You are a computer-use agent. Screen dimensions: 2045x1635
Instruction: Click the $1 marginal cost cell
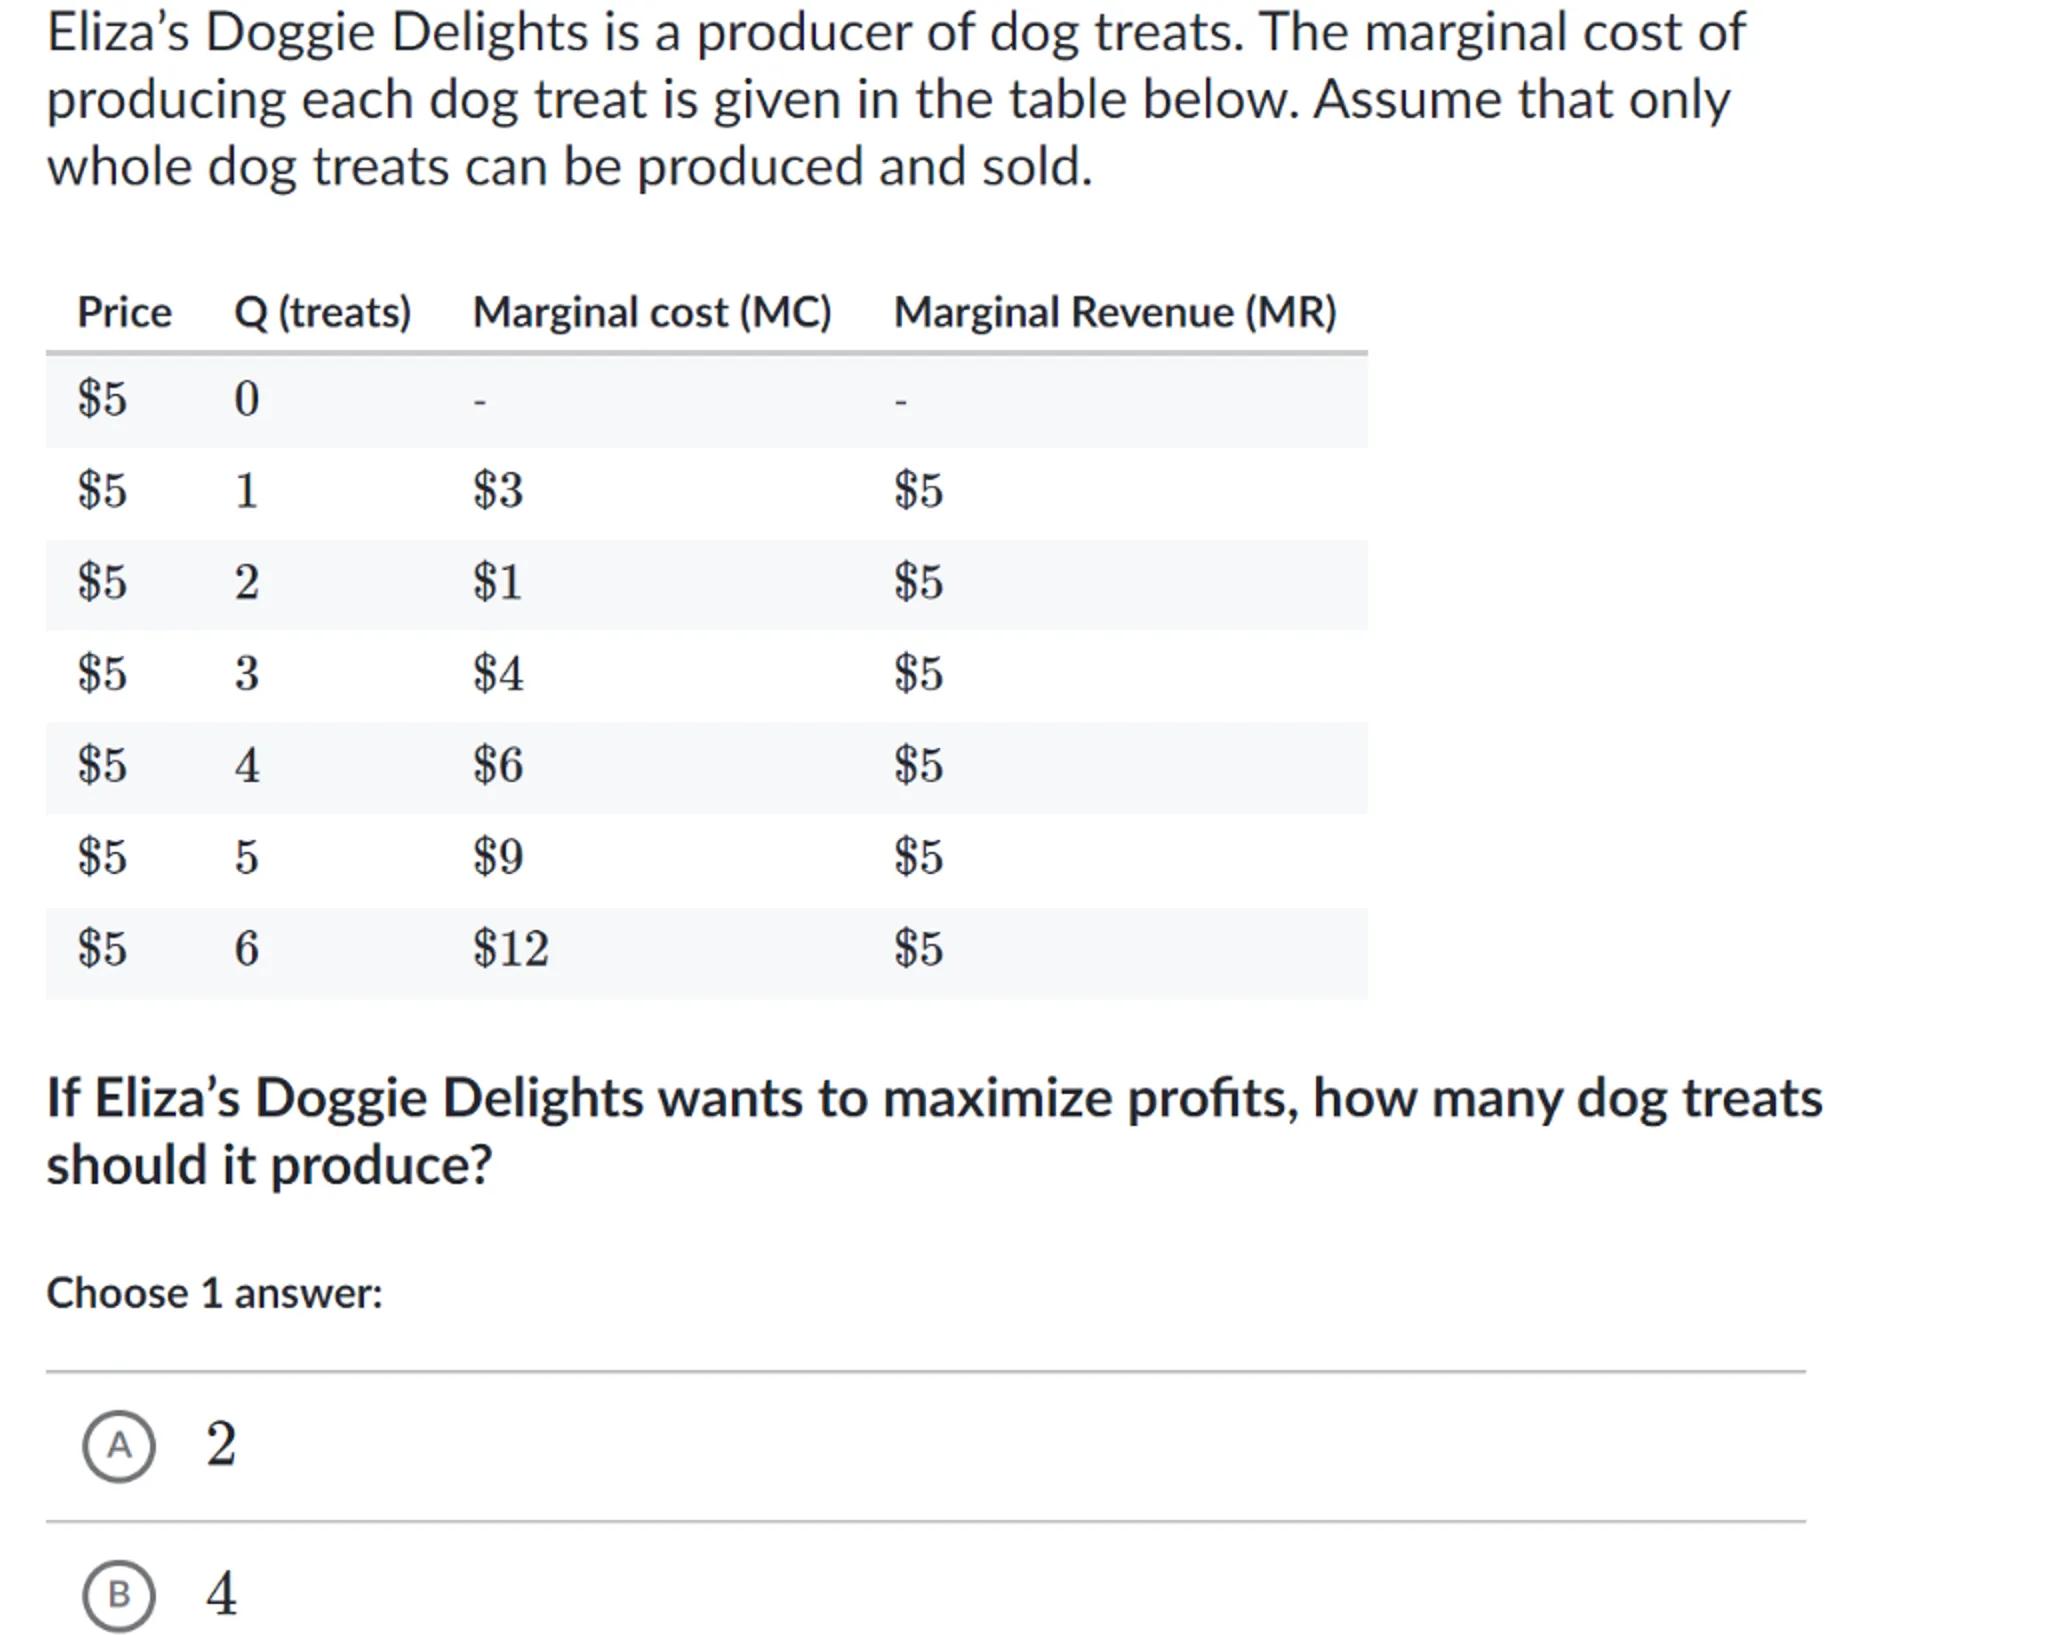point(498,582)
